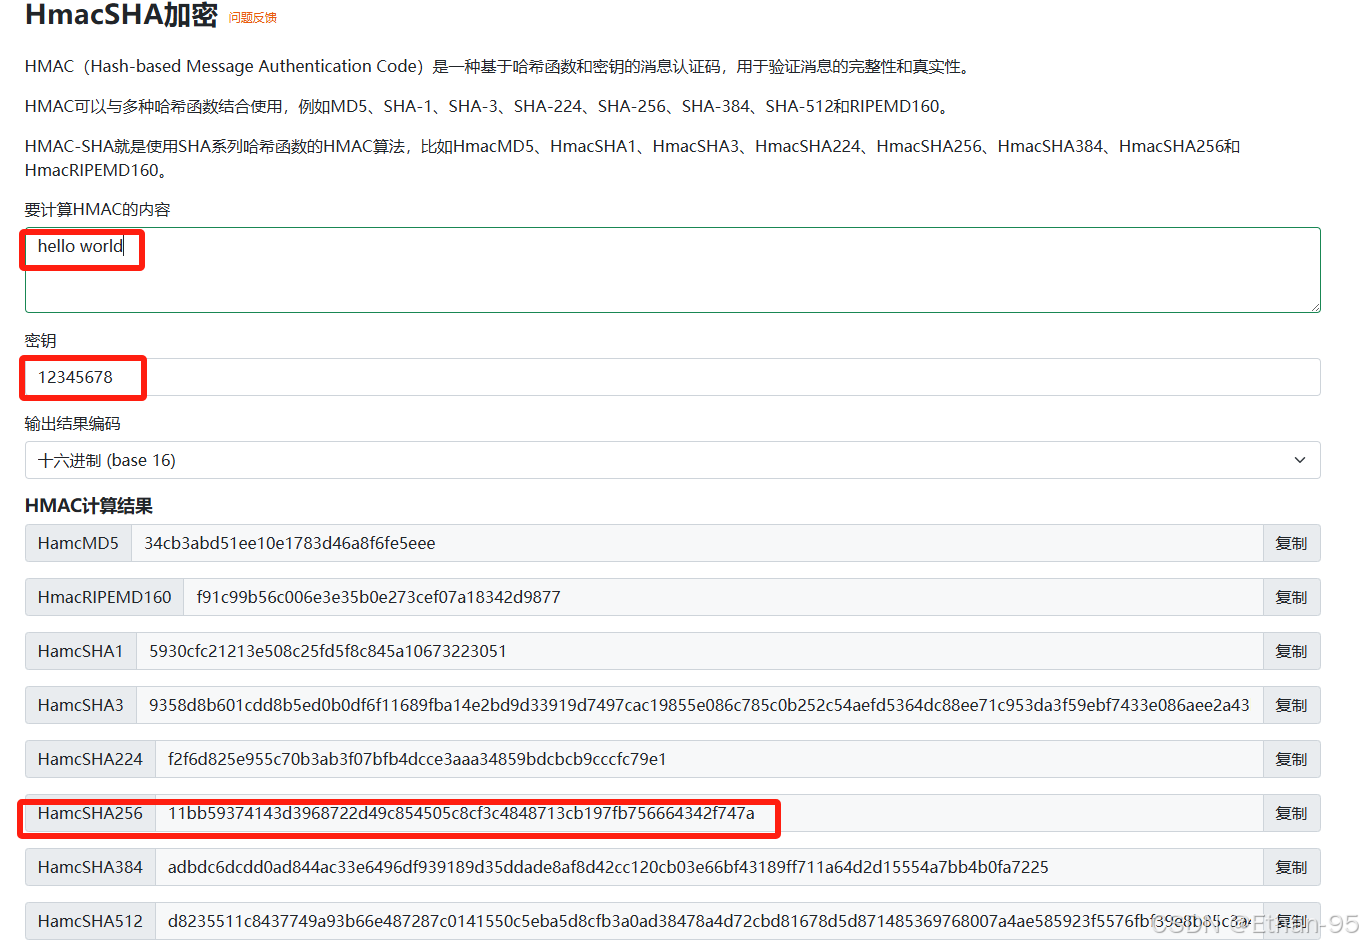1363x947 pixels.
Task: Click the HamcMD5 algorithm label
Action: click(78, 543)
